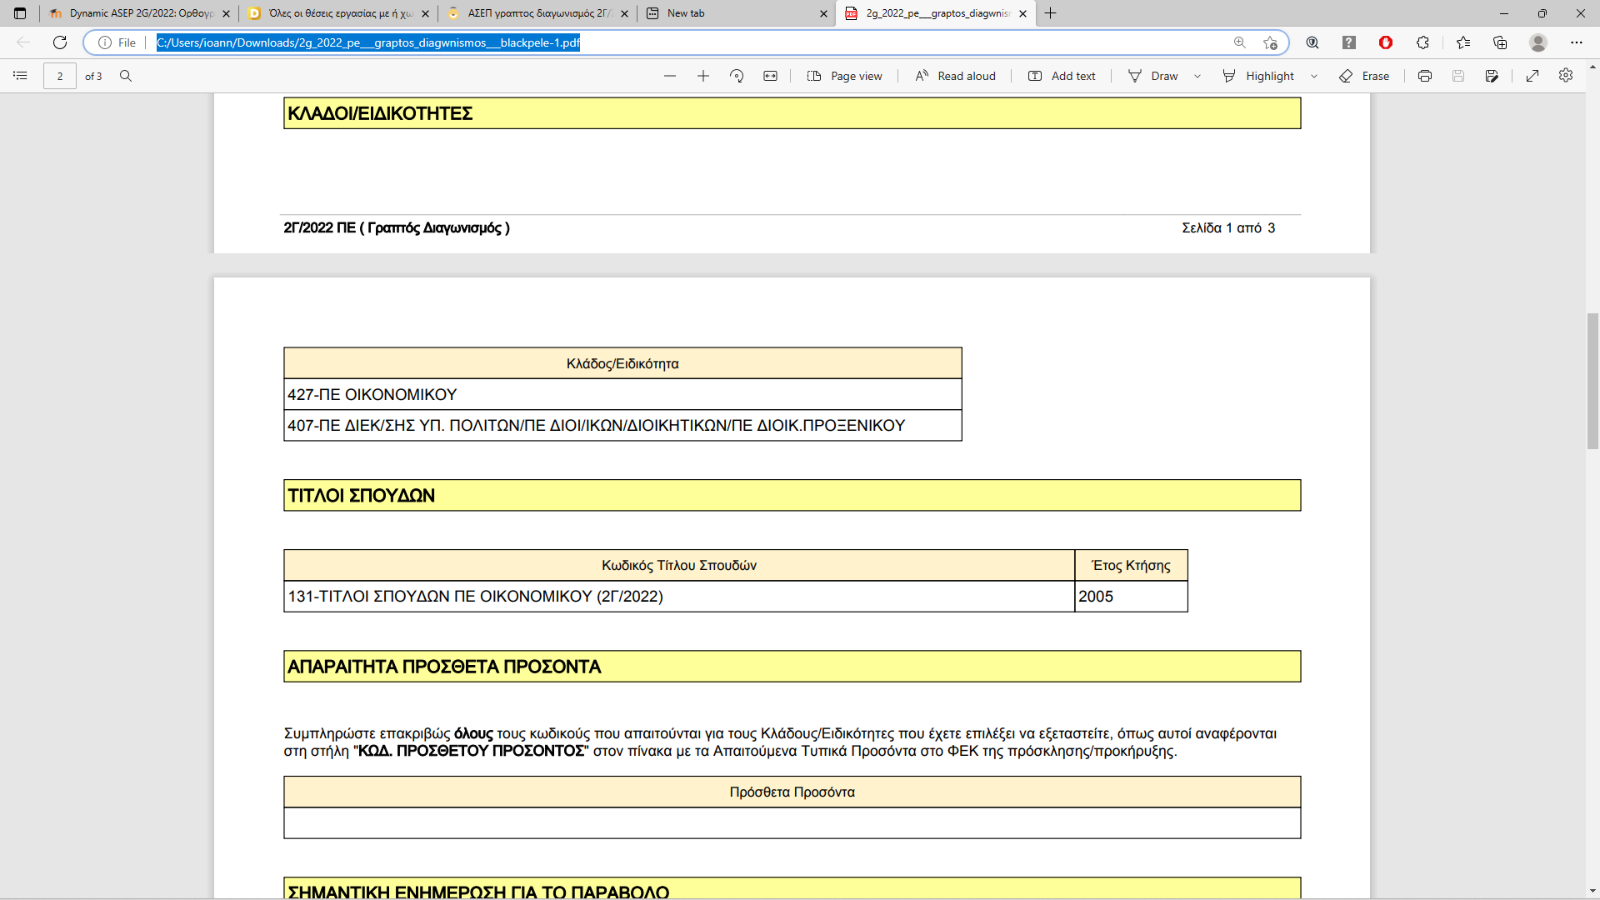Open a new browser tab

click(x=1050, y=13)
